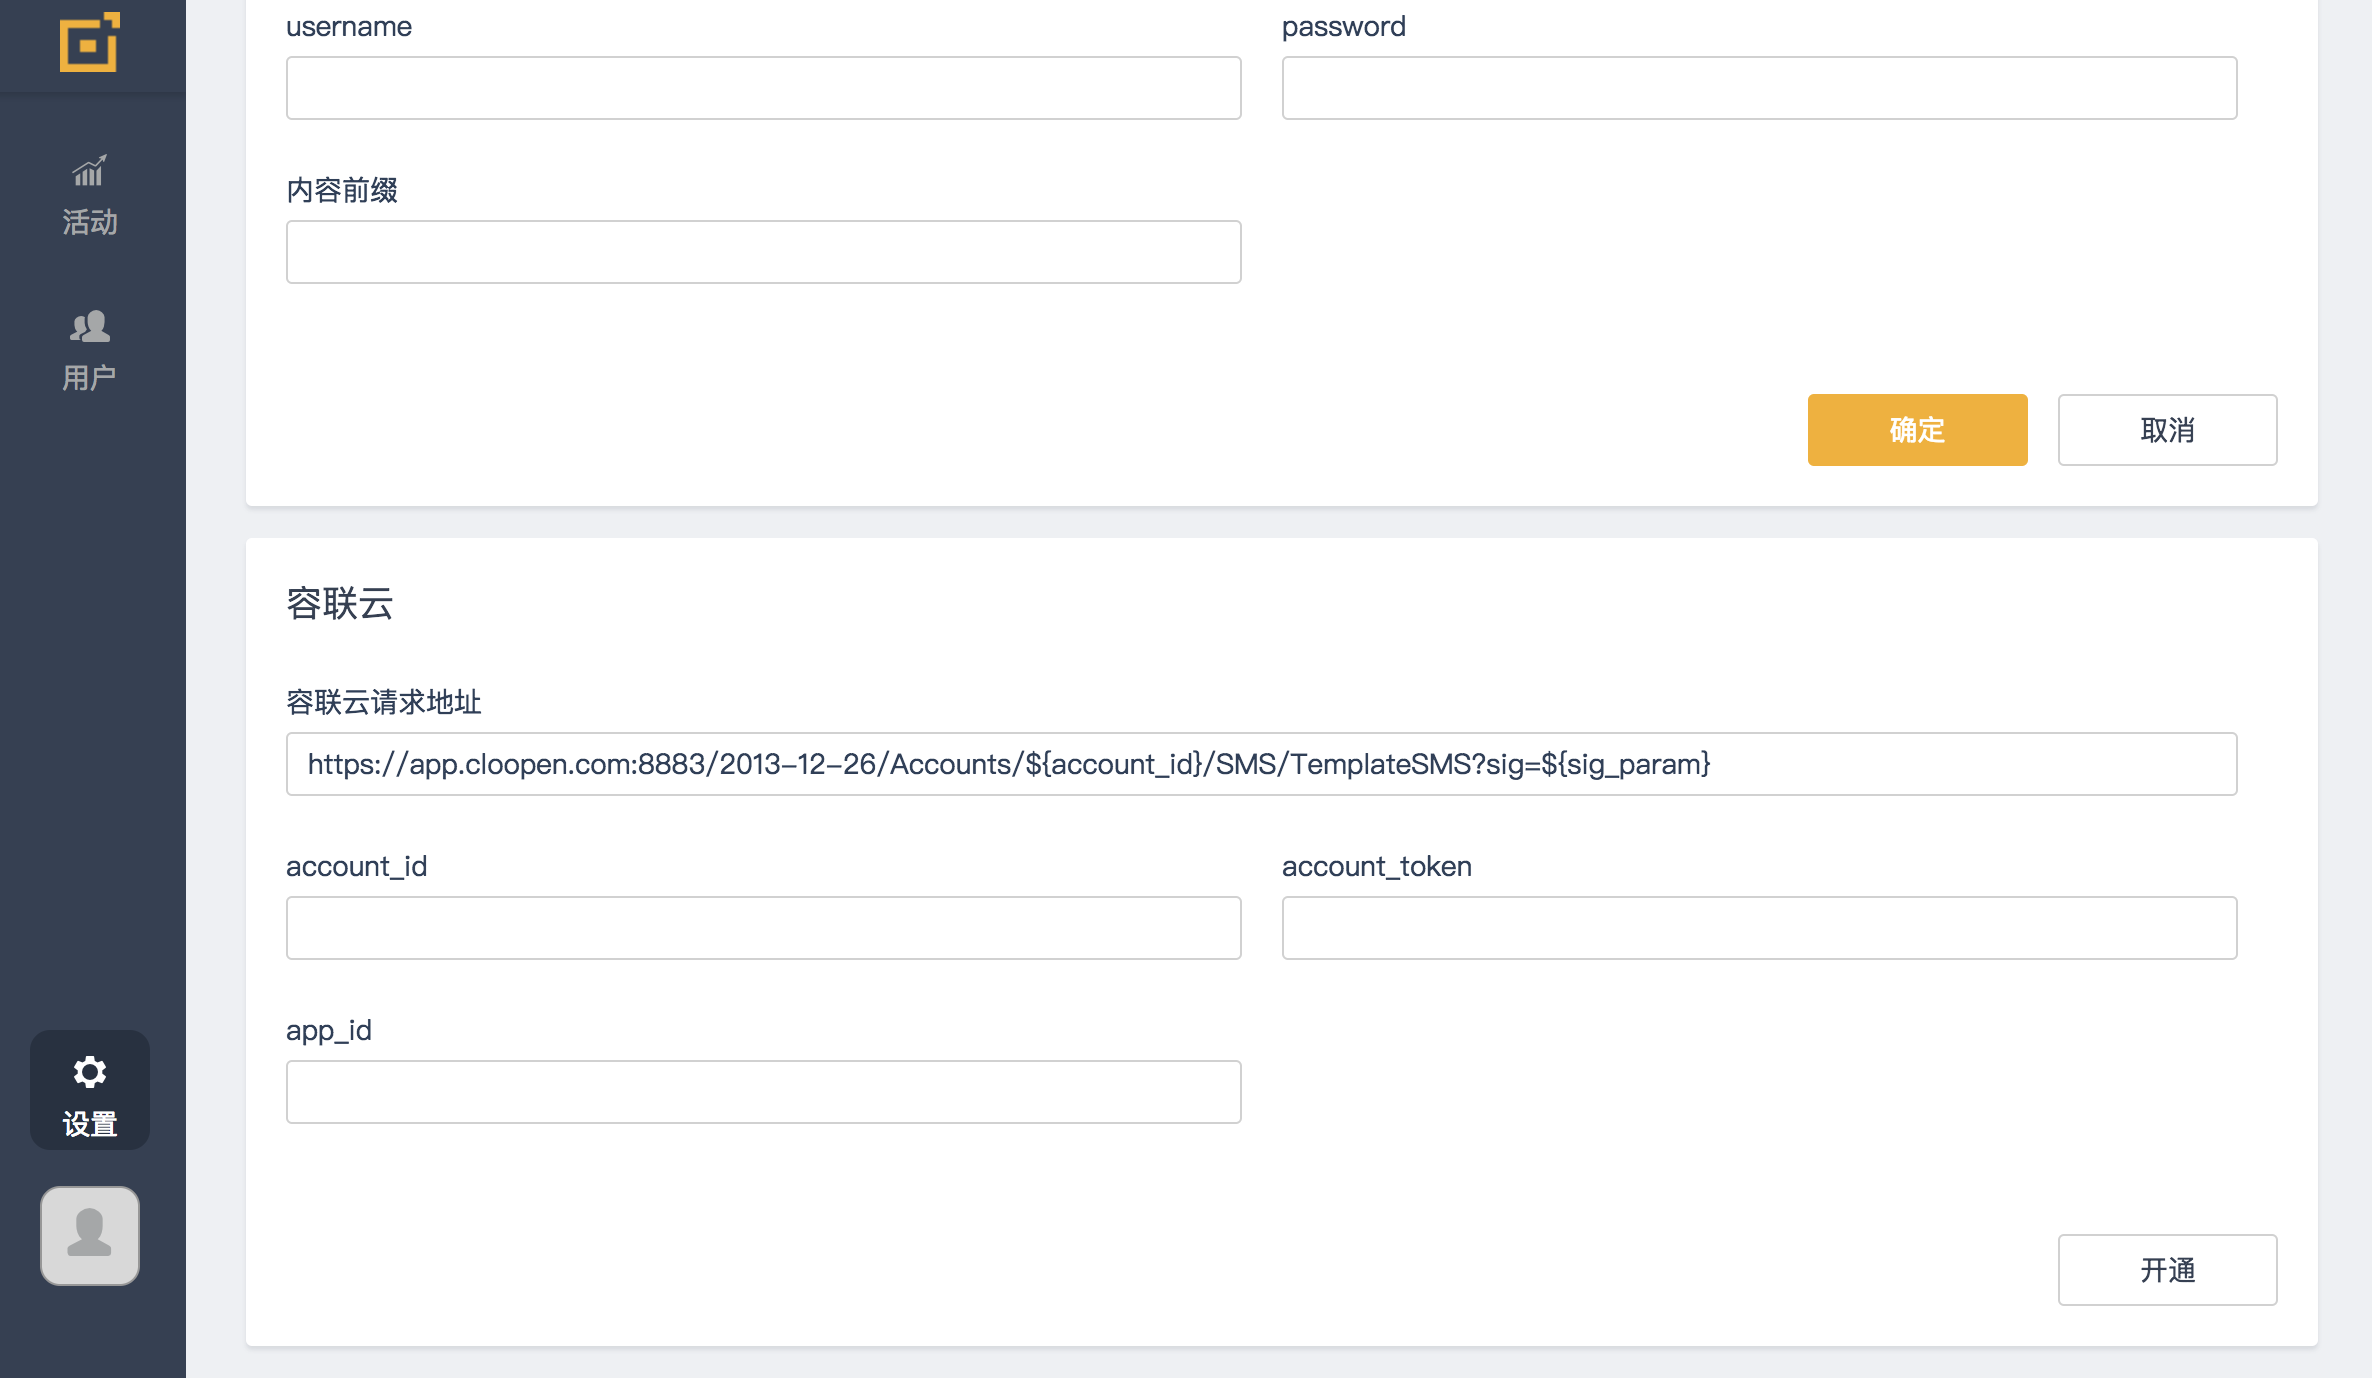Click the orange square logo icon

[x=90, y=42]
